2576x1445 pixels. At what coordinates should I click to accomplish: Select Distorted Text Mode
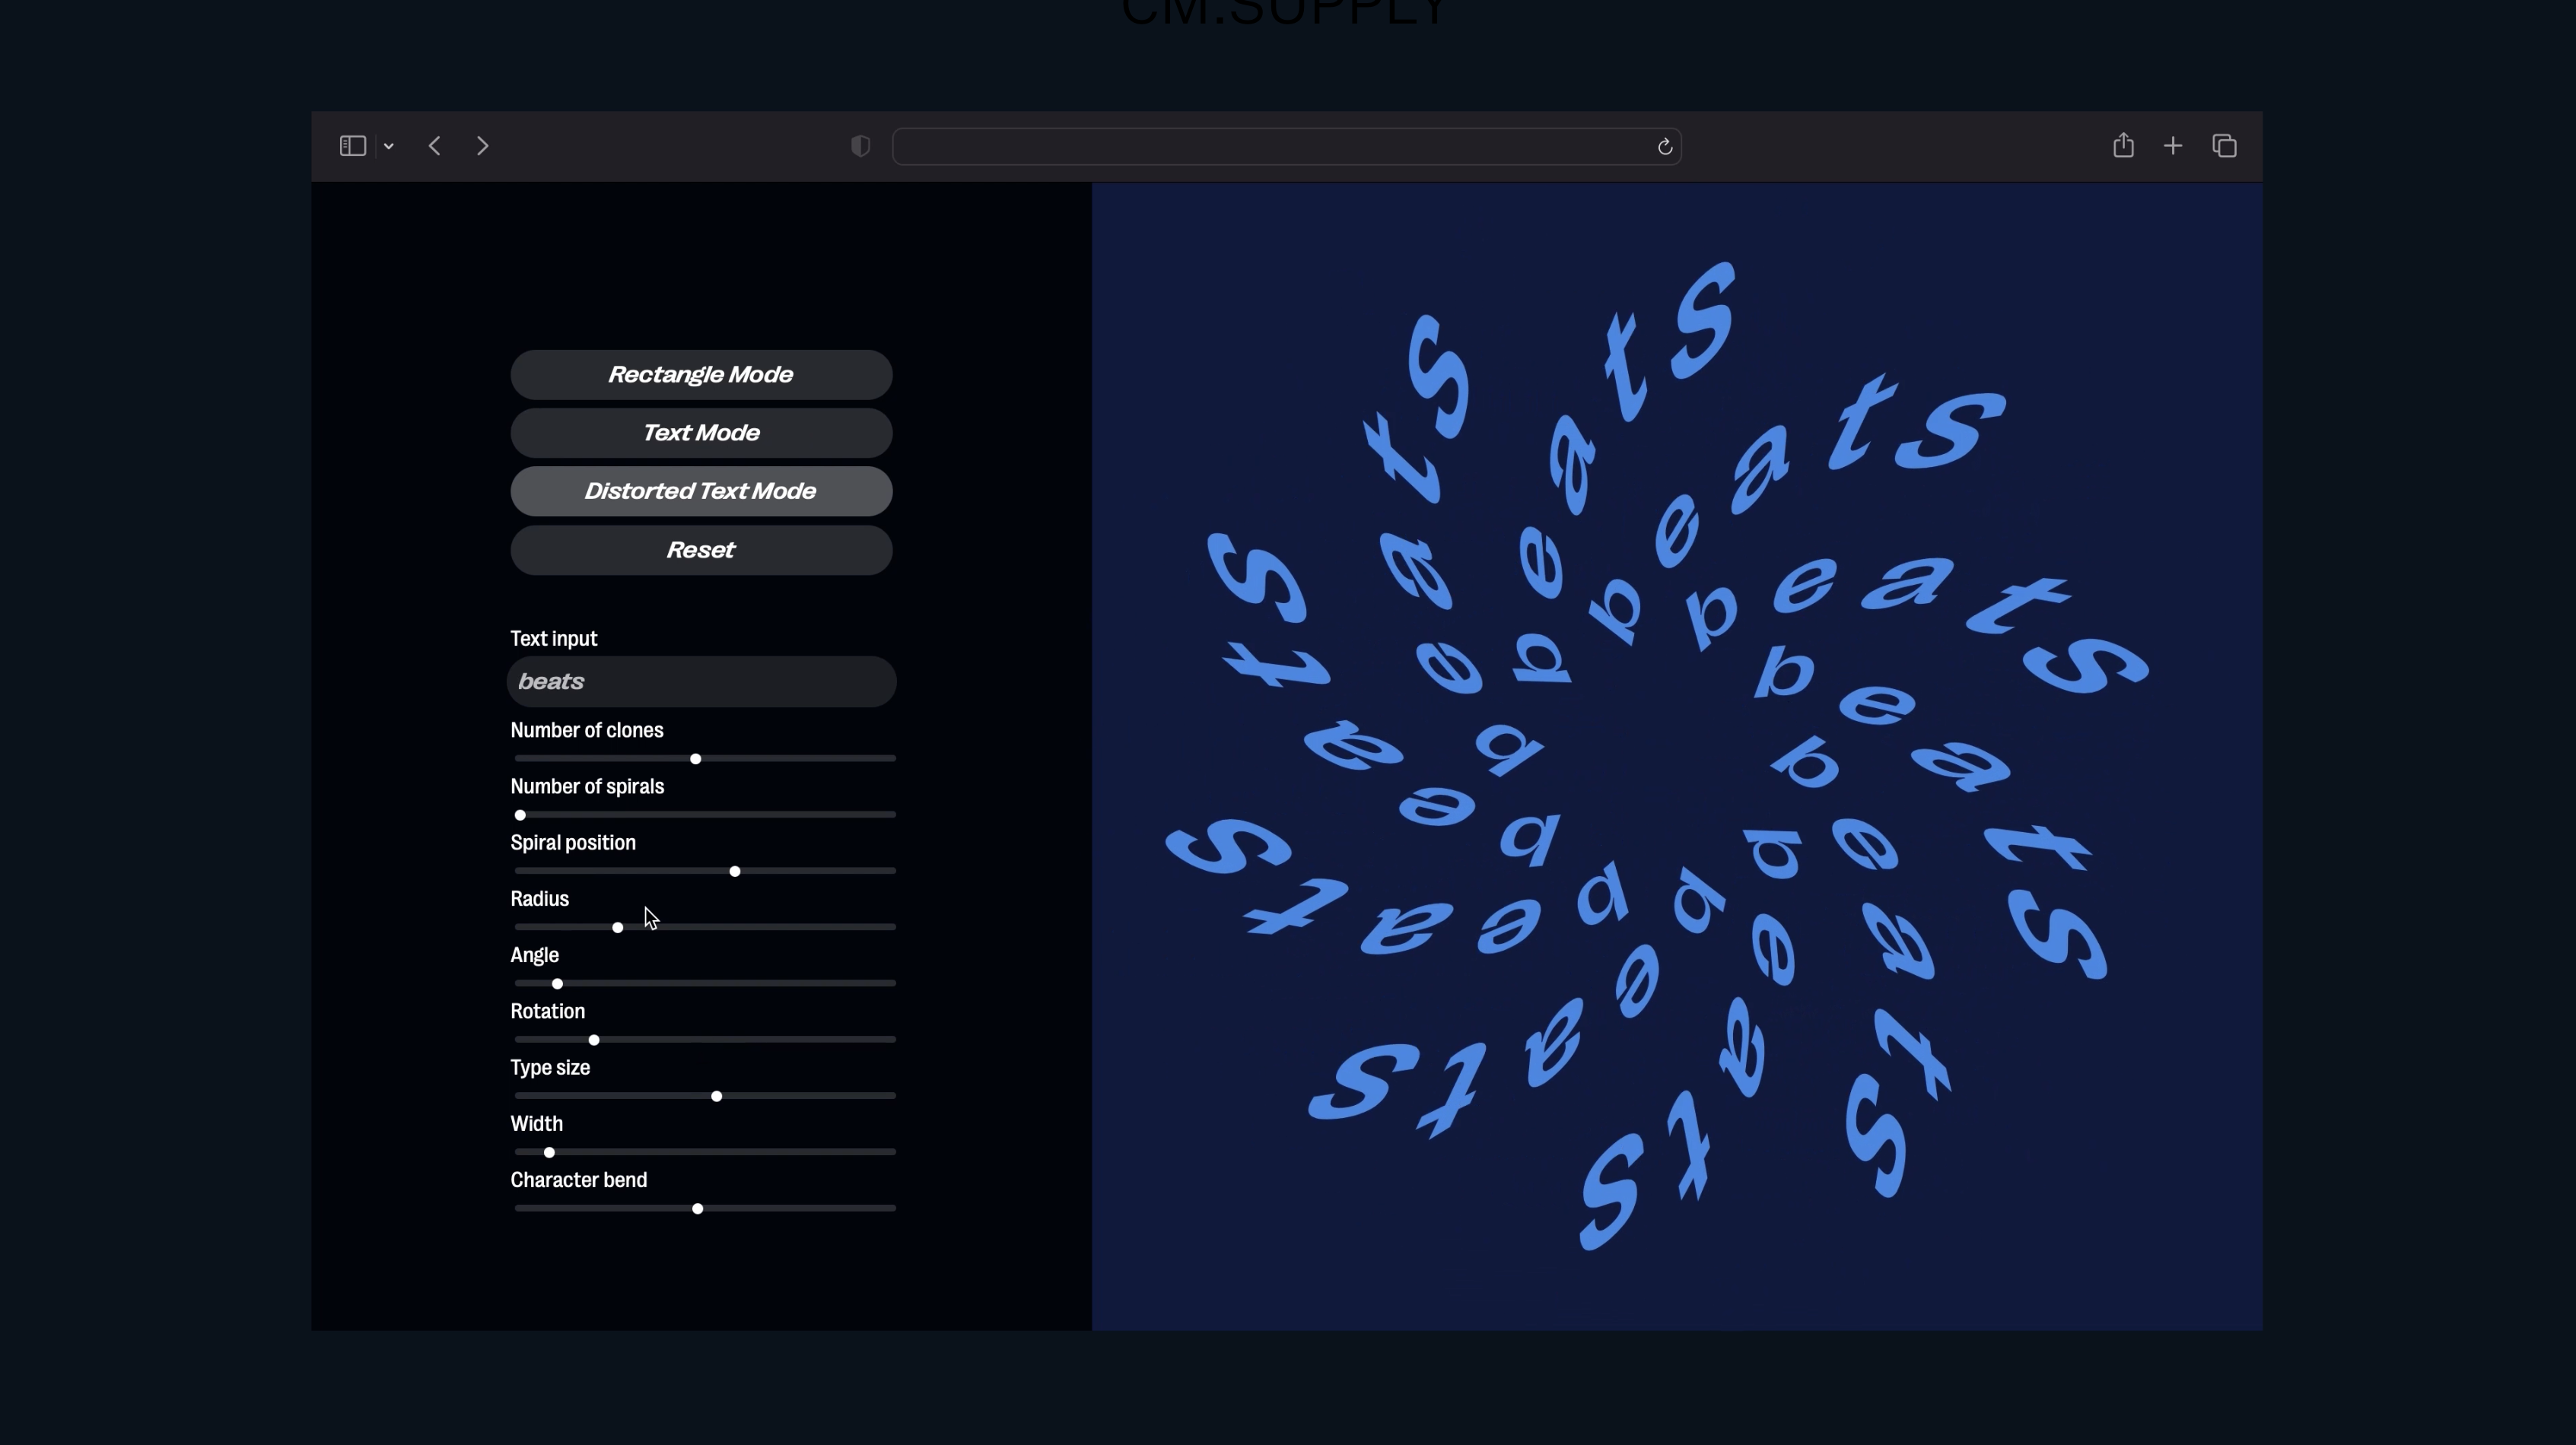[x=701, y=491]
